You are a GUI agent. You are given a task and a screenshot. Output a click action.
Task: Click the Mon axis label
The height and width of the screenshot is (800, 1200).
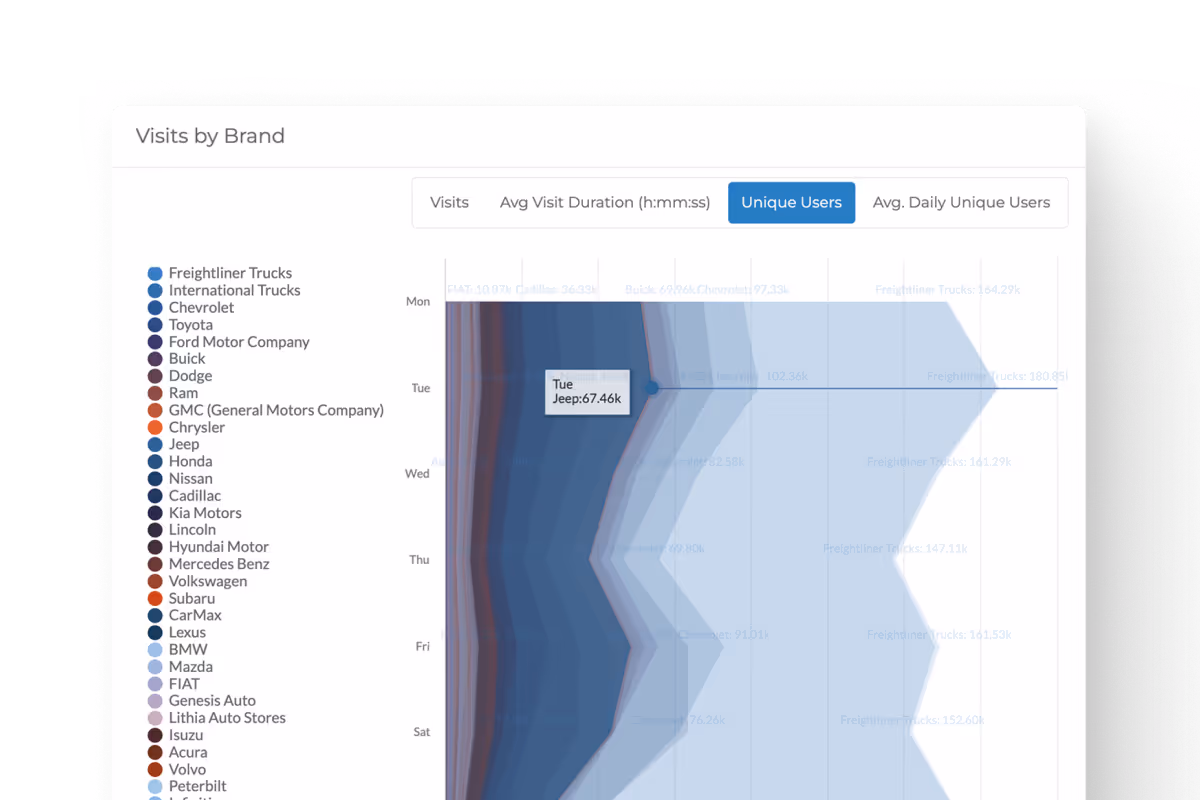click(418, 301)
